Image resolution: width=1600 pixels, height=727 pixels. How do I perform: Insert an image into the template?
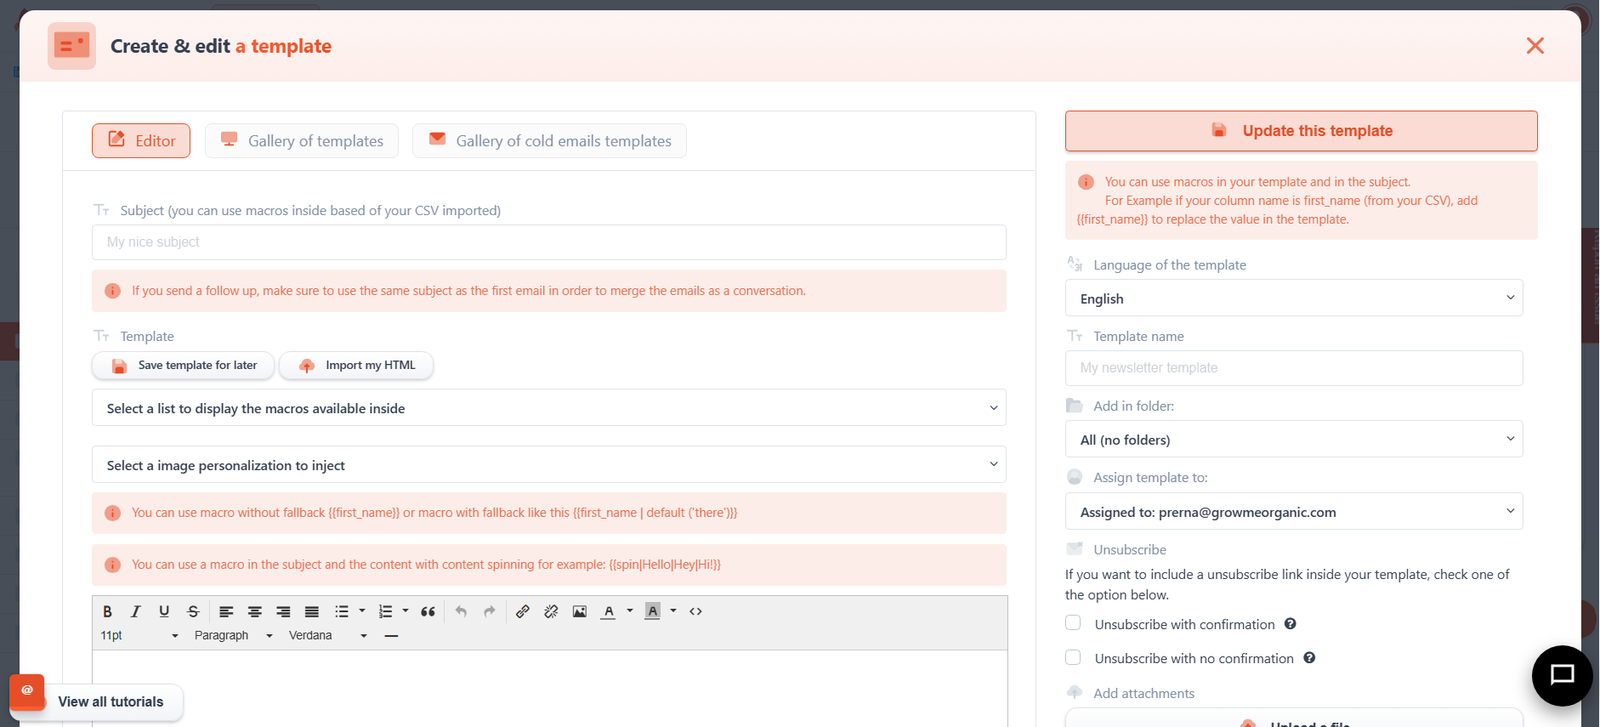click(580, 611)
